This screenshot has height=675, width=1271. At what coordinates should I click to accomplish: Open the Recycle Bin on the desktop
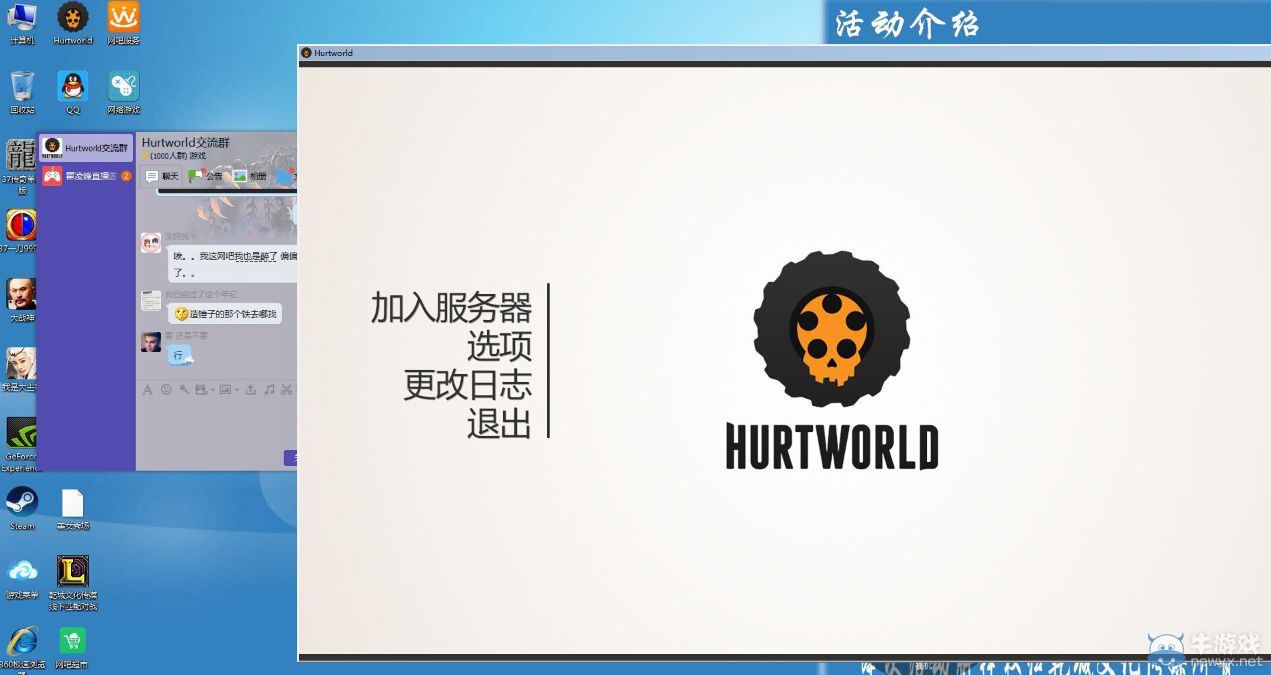click(x=21, y=86)
